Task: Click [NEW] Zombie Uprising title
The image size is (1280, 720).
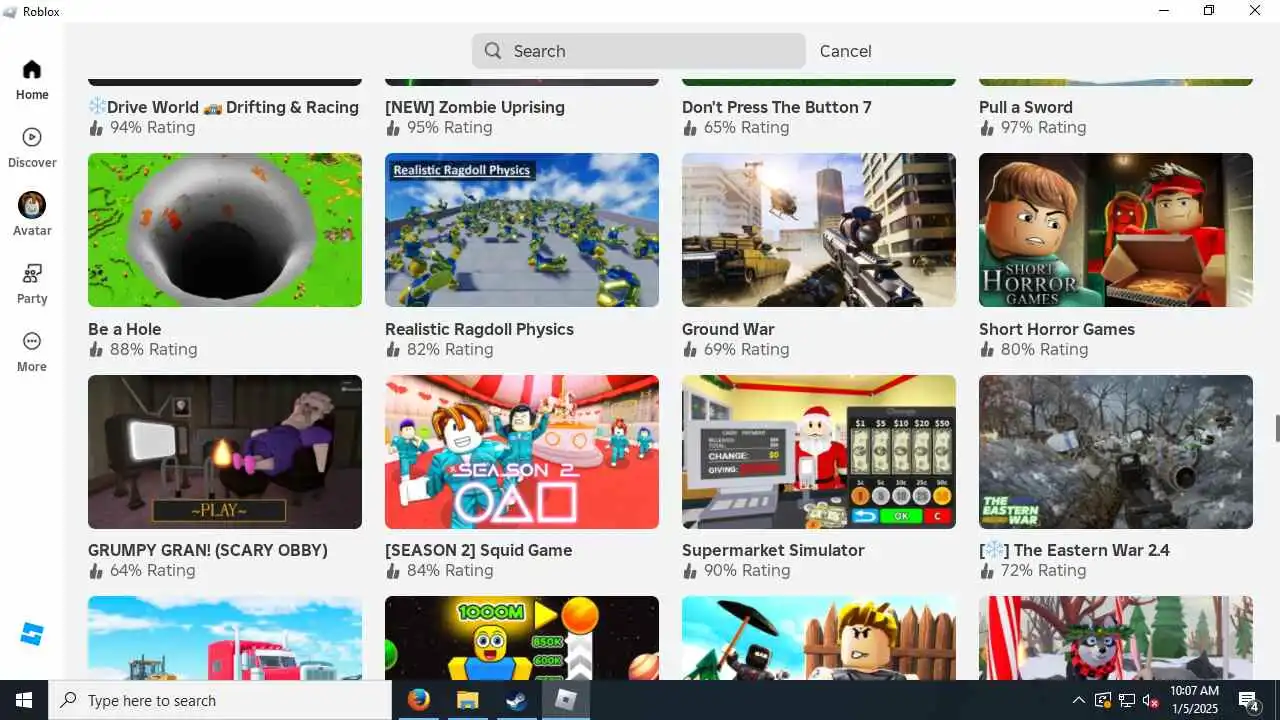Action: tap(475, 107)
